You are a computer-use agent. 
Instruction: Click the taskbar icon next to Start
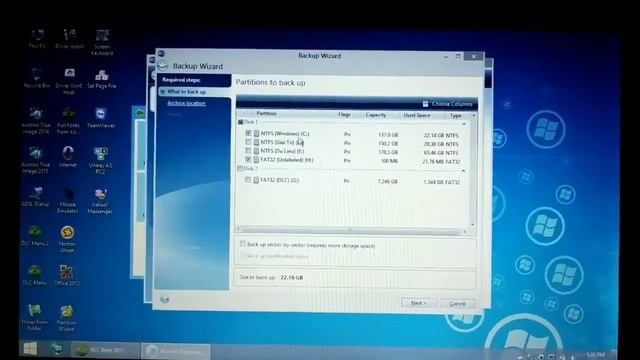pyautogui.click(x=56, y=349)
